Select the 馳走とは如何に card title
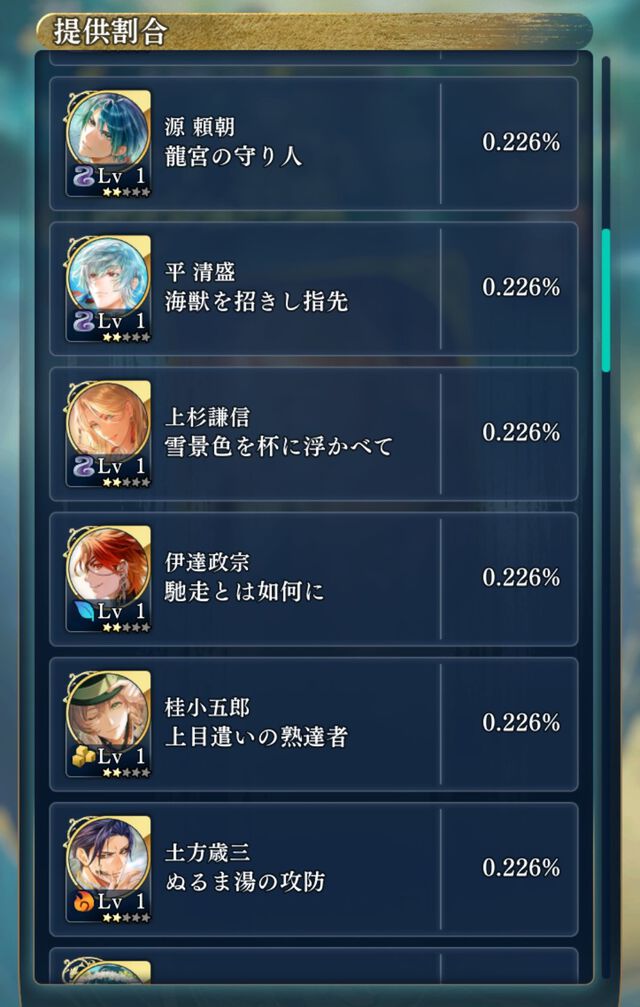The height and width of the screenshot is (1007, 640). pos(245,592)
